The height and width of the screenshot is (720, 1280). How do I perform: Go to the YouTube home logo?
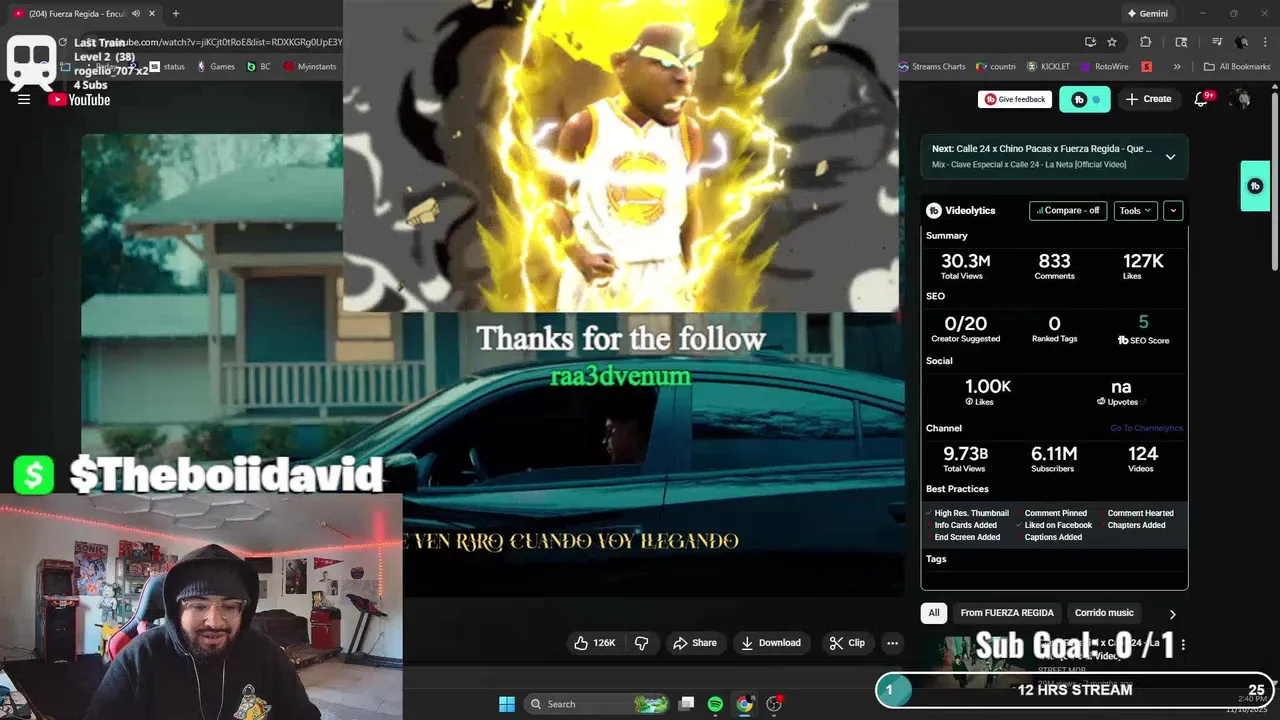click(79, 99)
